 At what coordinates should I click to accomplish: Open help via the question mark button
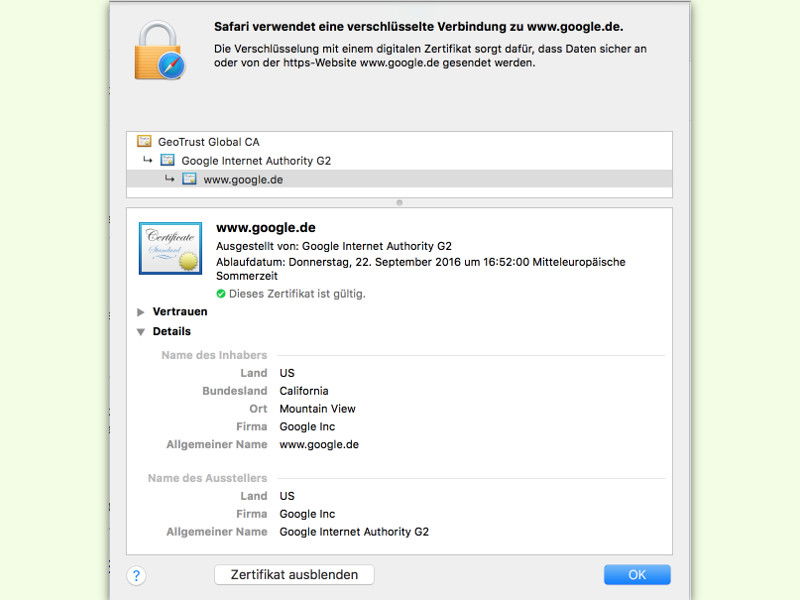click(136, 576)
